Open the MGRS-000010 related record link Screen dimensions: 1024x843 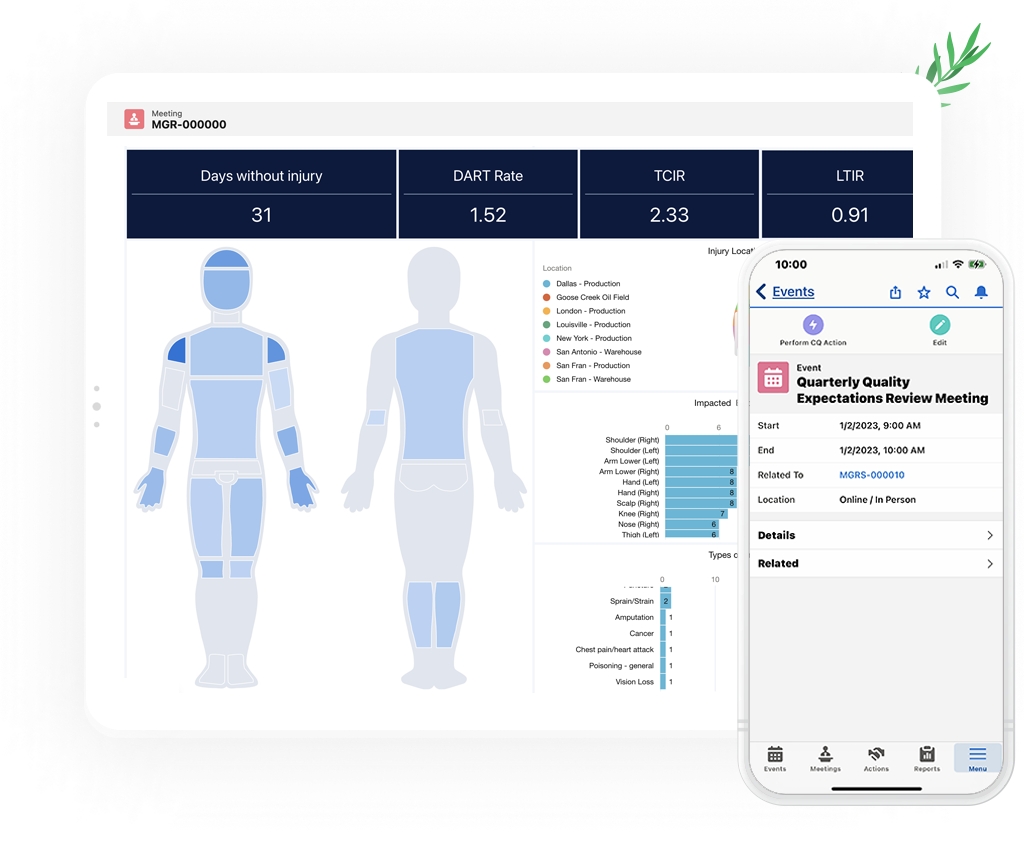pos(872,475)
